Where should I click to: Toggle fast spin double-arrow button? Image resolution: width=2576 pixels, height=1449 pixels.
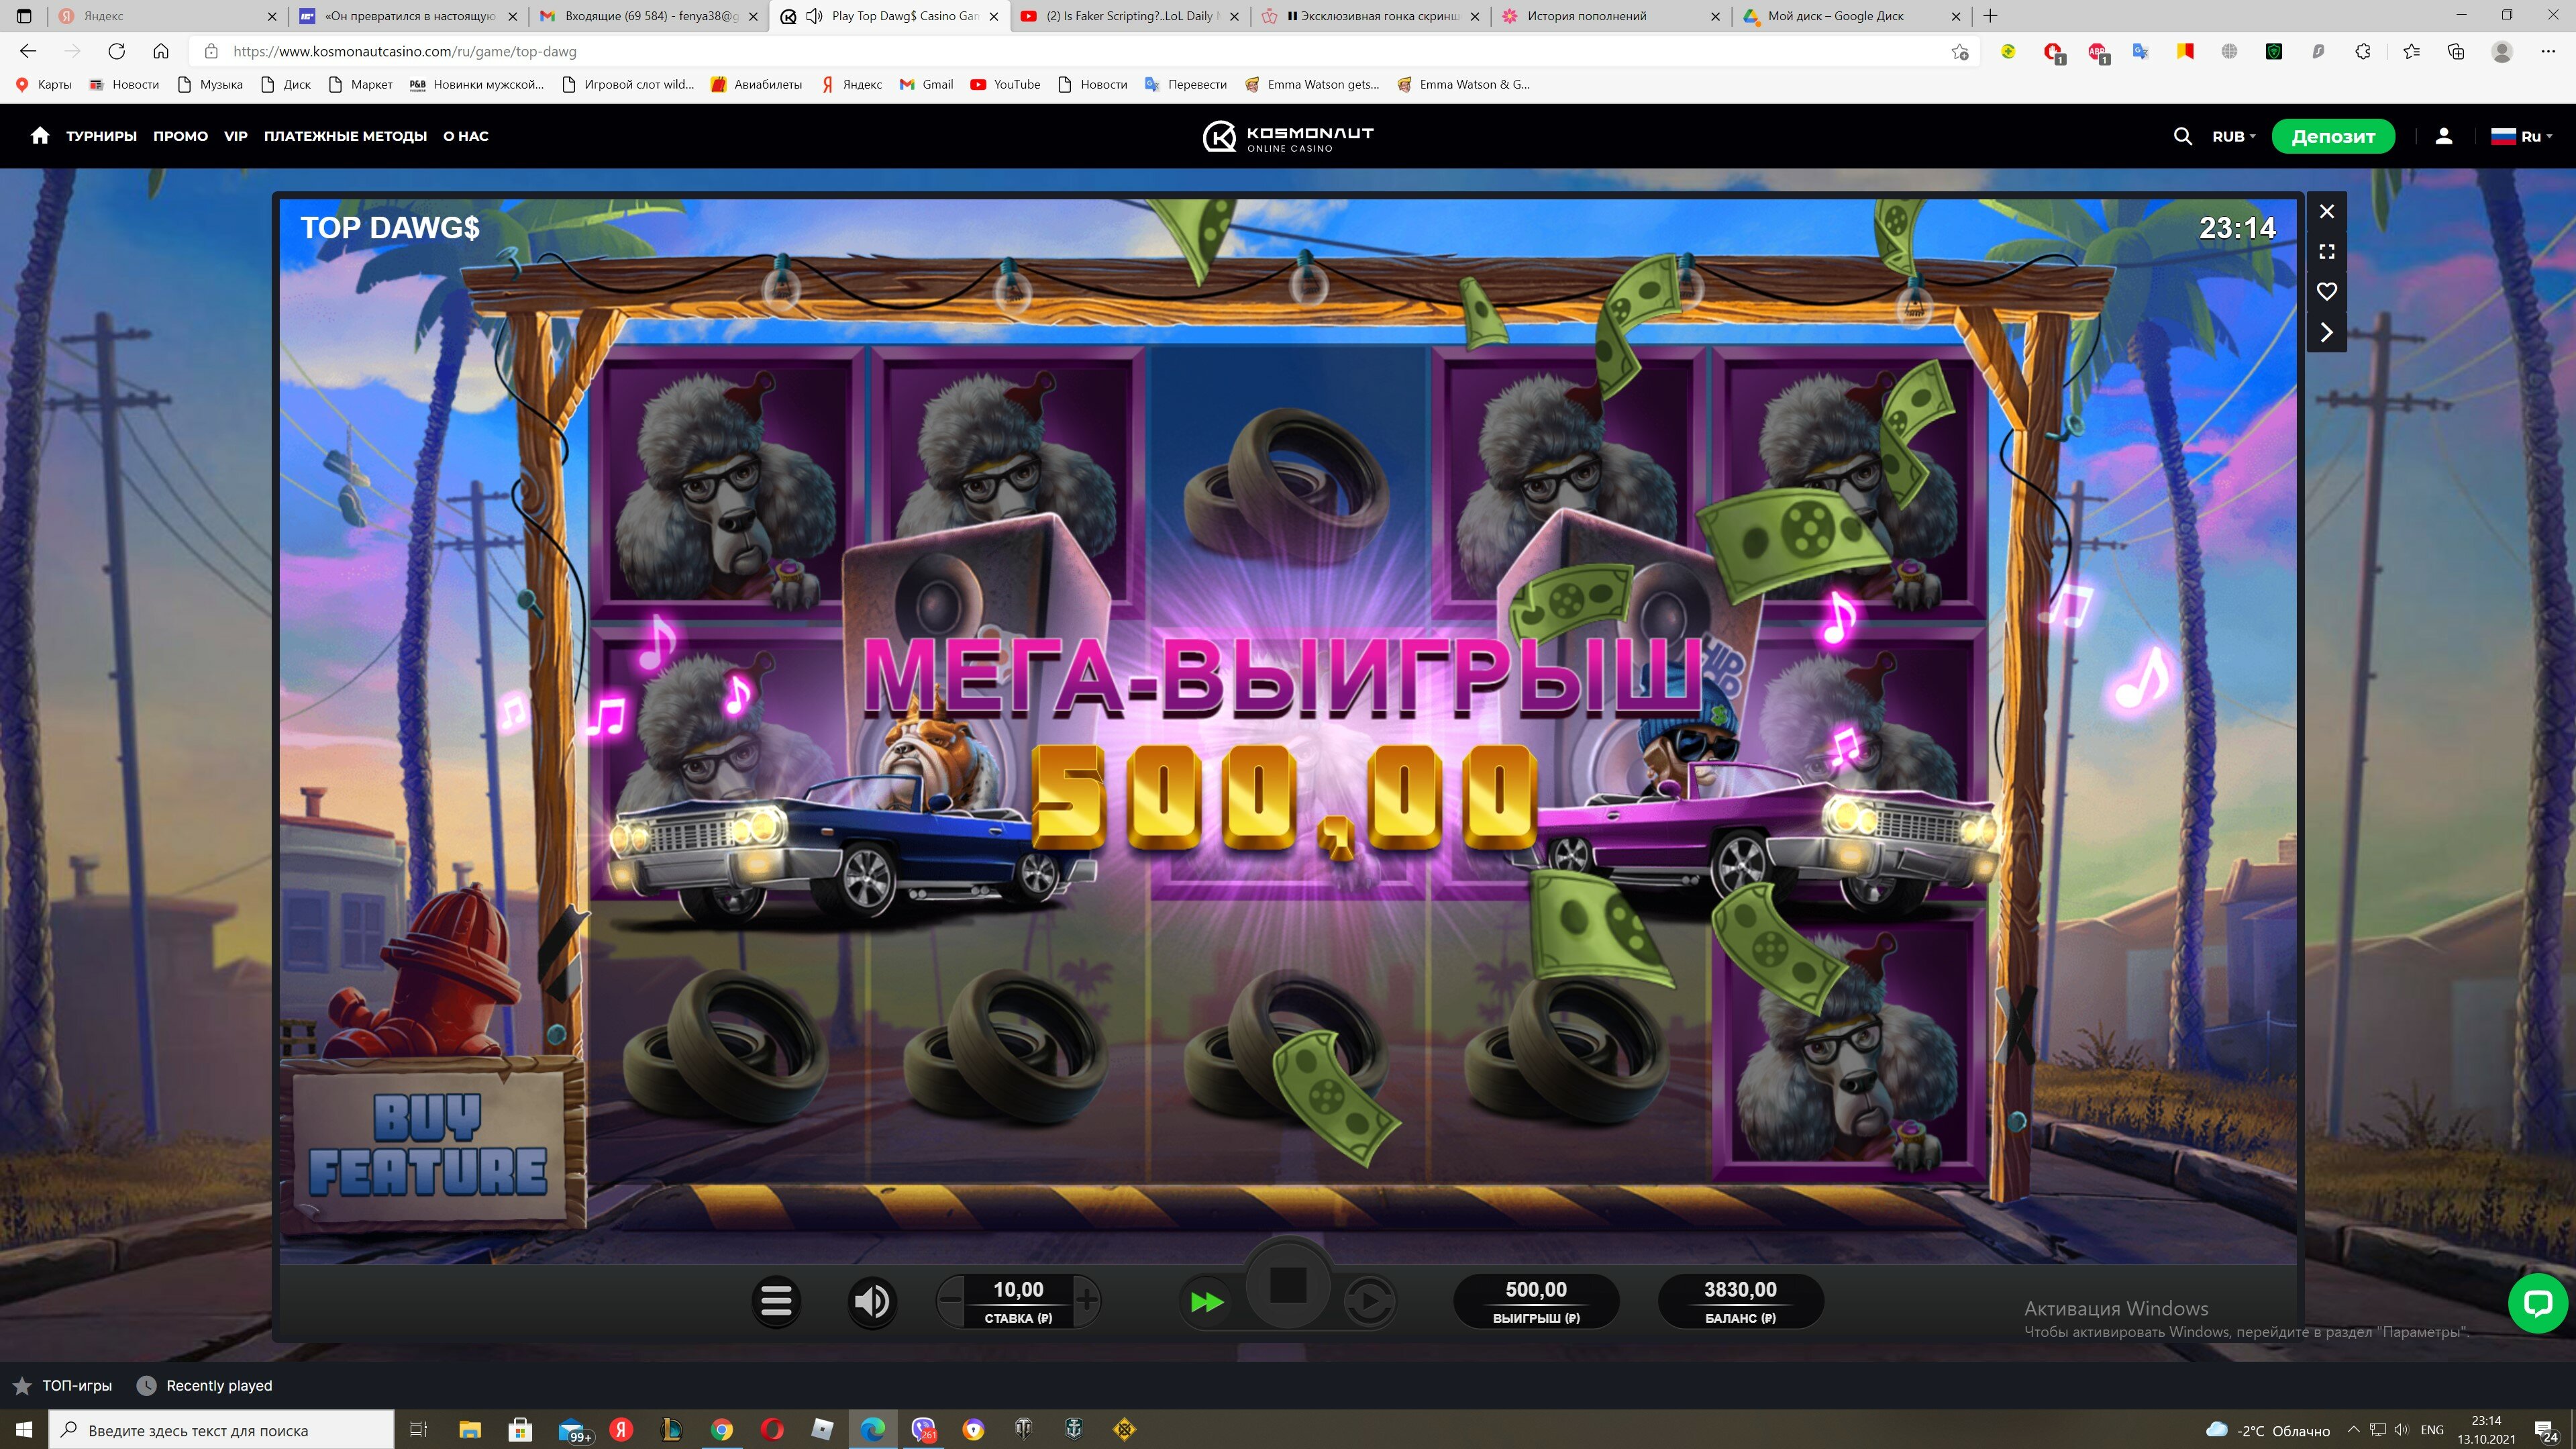(1207, 1302)
